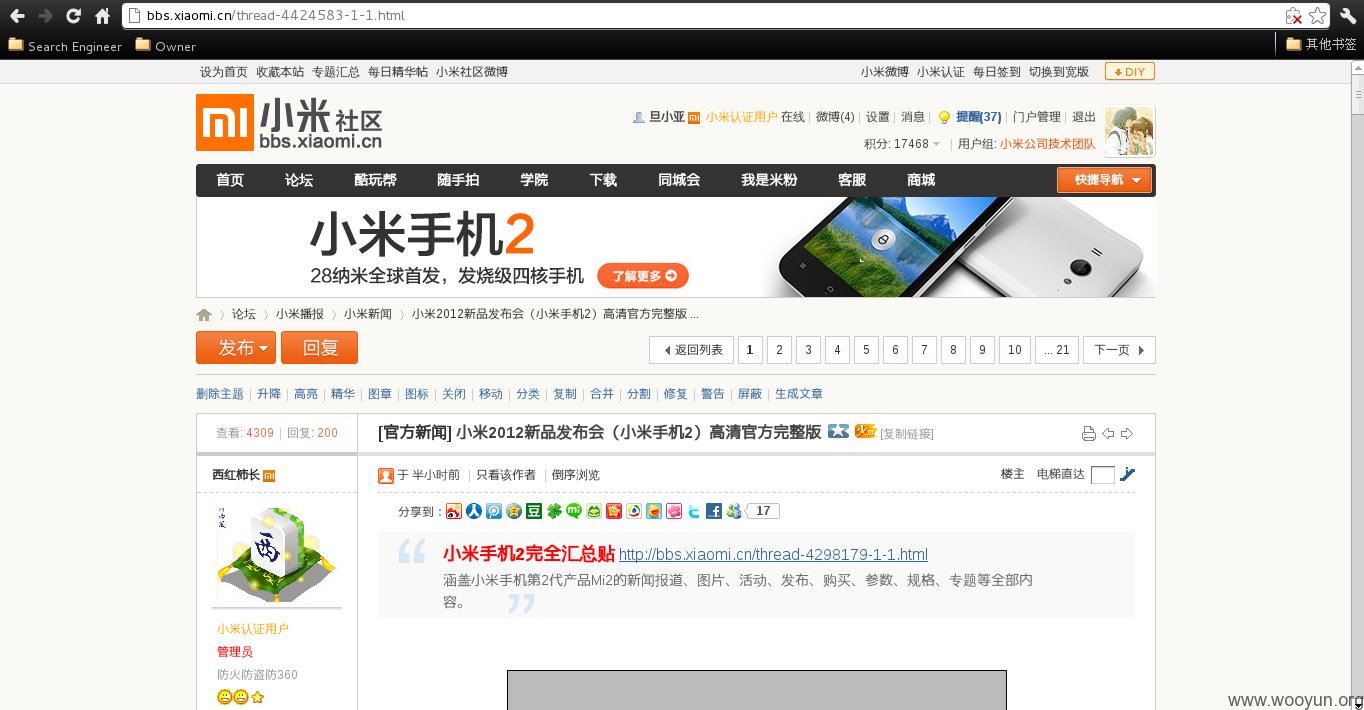Click the Xiaomi MI logo
Image resolution: width=1364 pixels, height=710 pixels.
point(224,122)
